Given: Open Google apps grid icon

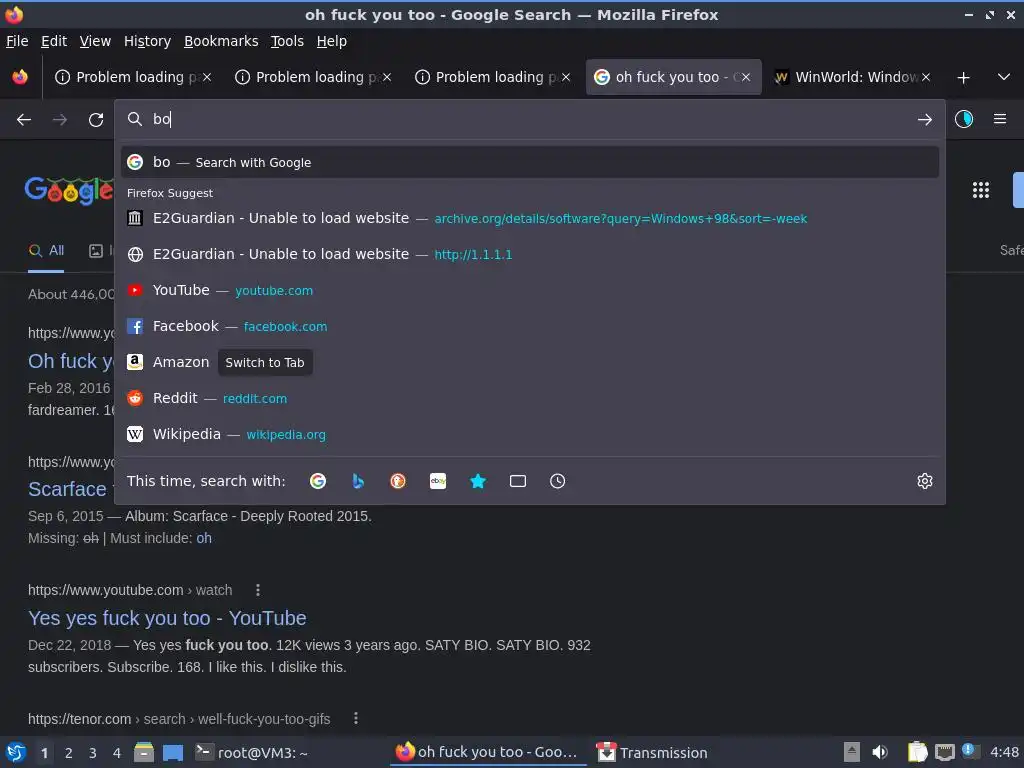Looking at the screenshot, I should (x=981, y=190).
